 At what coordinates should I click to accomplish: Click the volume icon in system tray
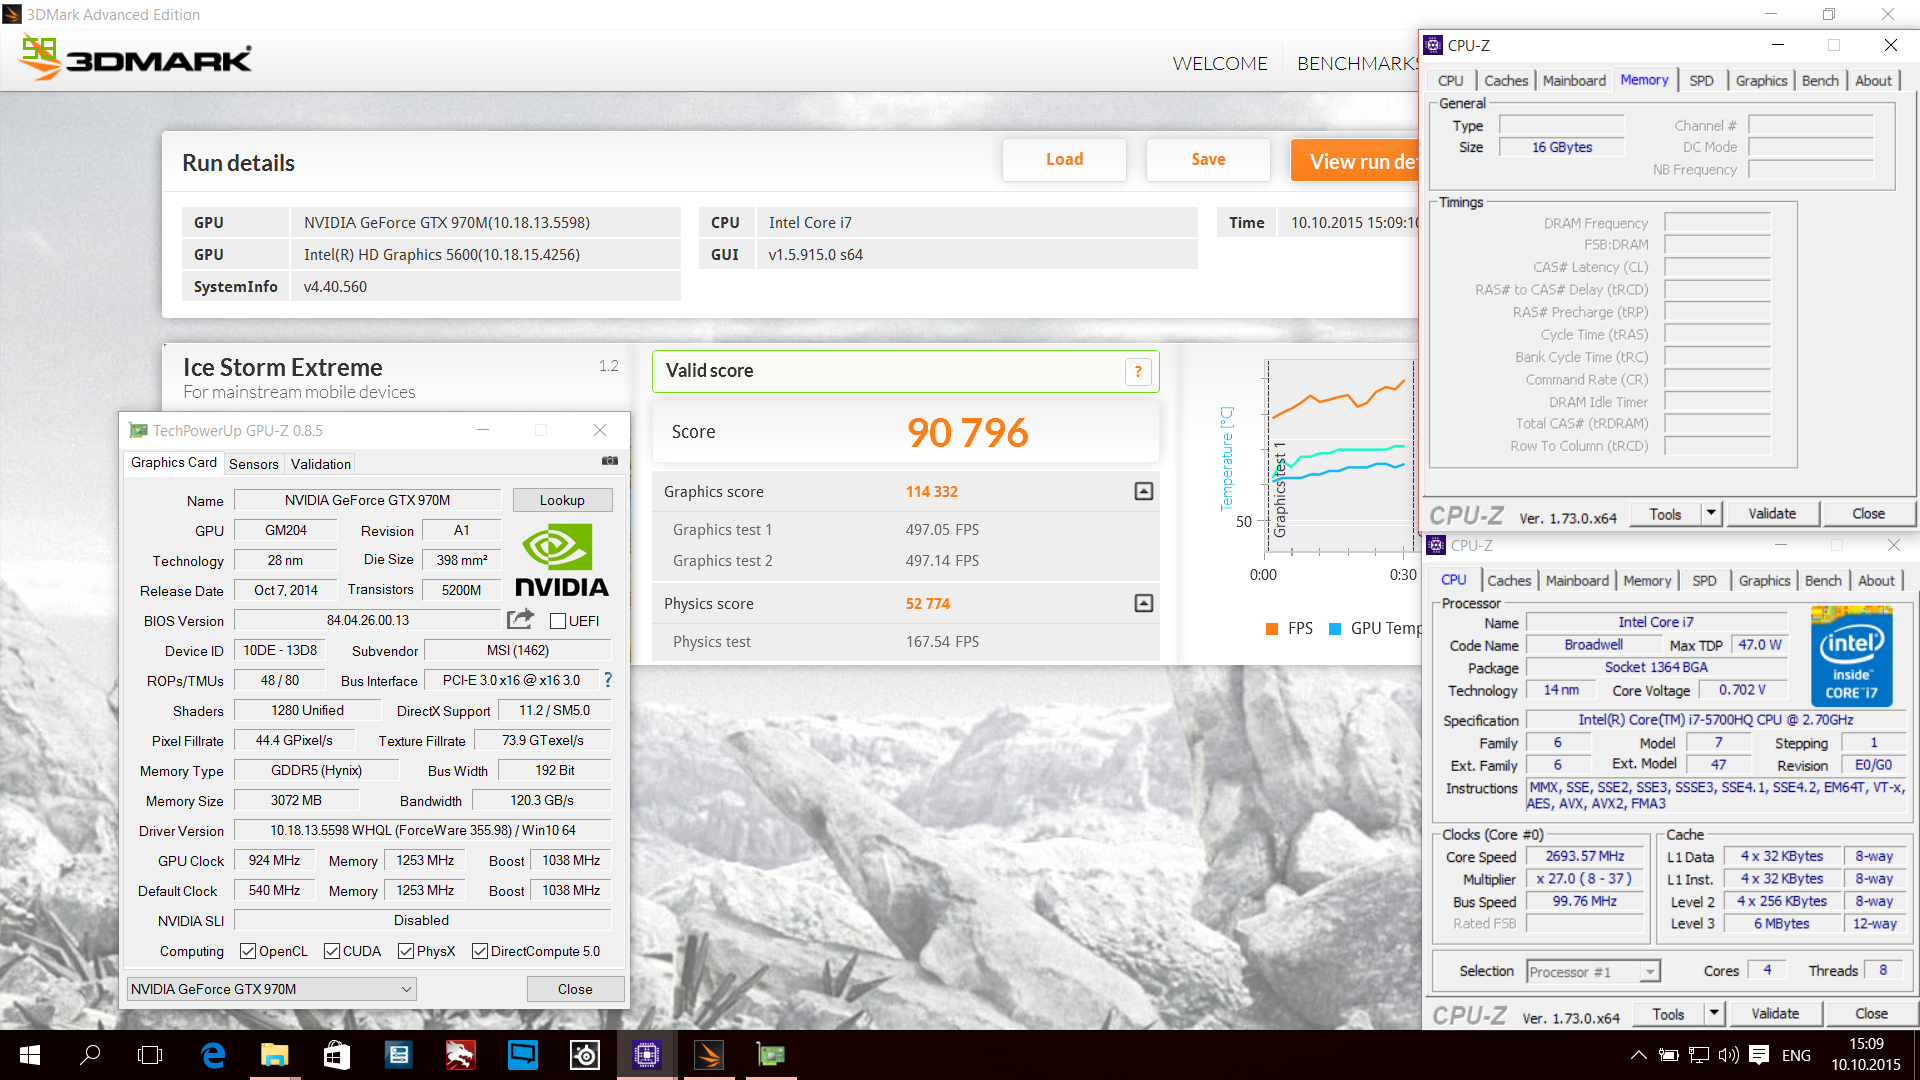[x=1728, y=1055]
